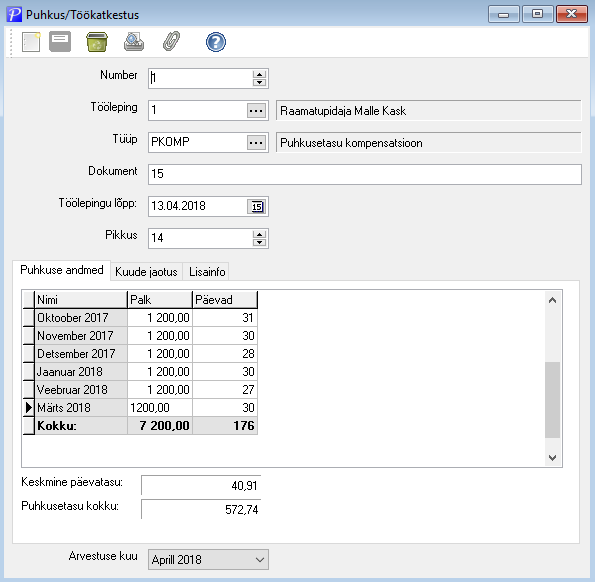The height and width of the screenshot is (582, 595).
Task: Click the new document toolbar icon
Action: (31, 42)
